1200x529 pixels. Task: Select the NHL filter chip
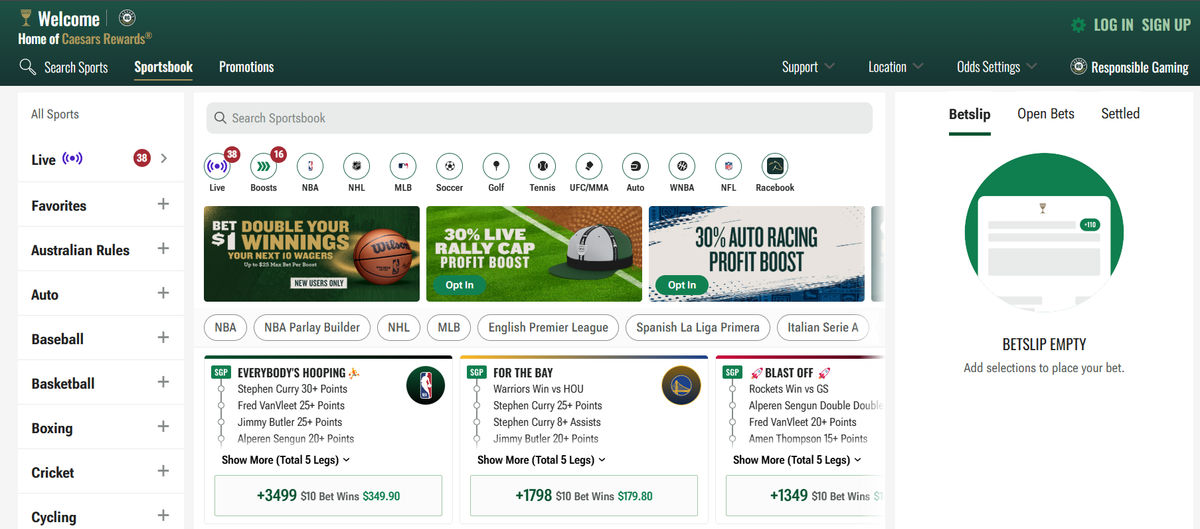(398, 327)
